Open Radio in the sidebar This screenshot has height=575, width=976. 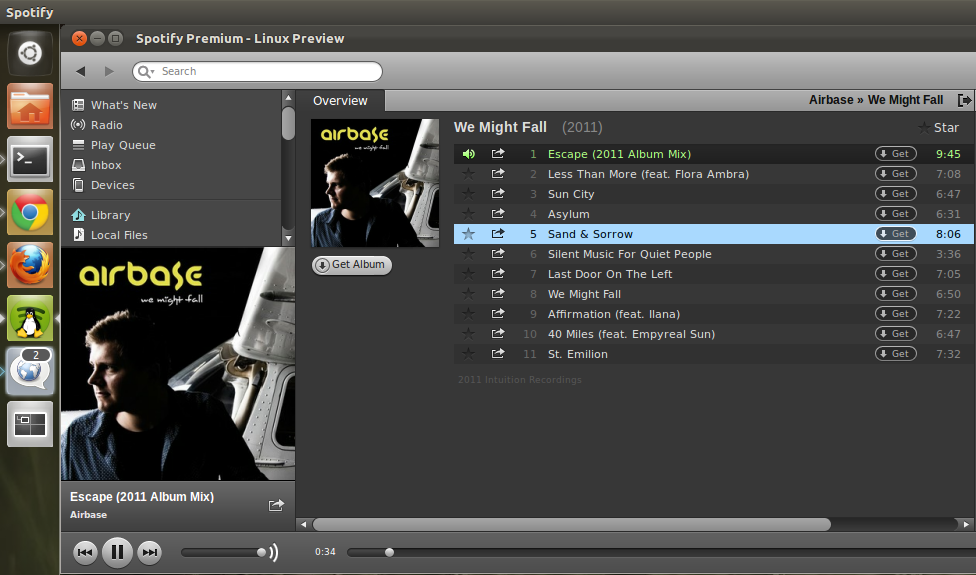[x=106, y=125]
